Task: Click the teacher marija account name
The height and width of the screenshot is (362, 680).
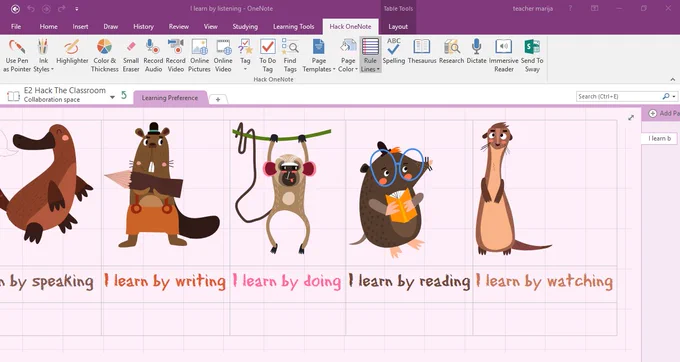Action: click(533, 9)
